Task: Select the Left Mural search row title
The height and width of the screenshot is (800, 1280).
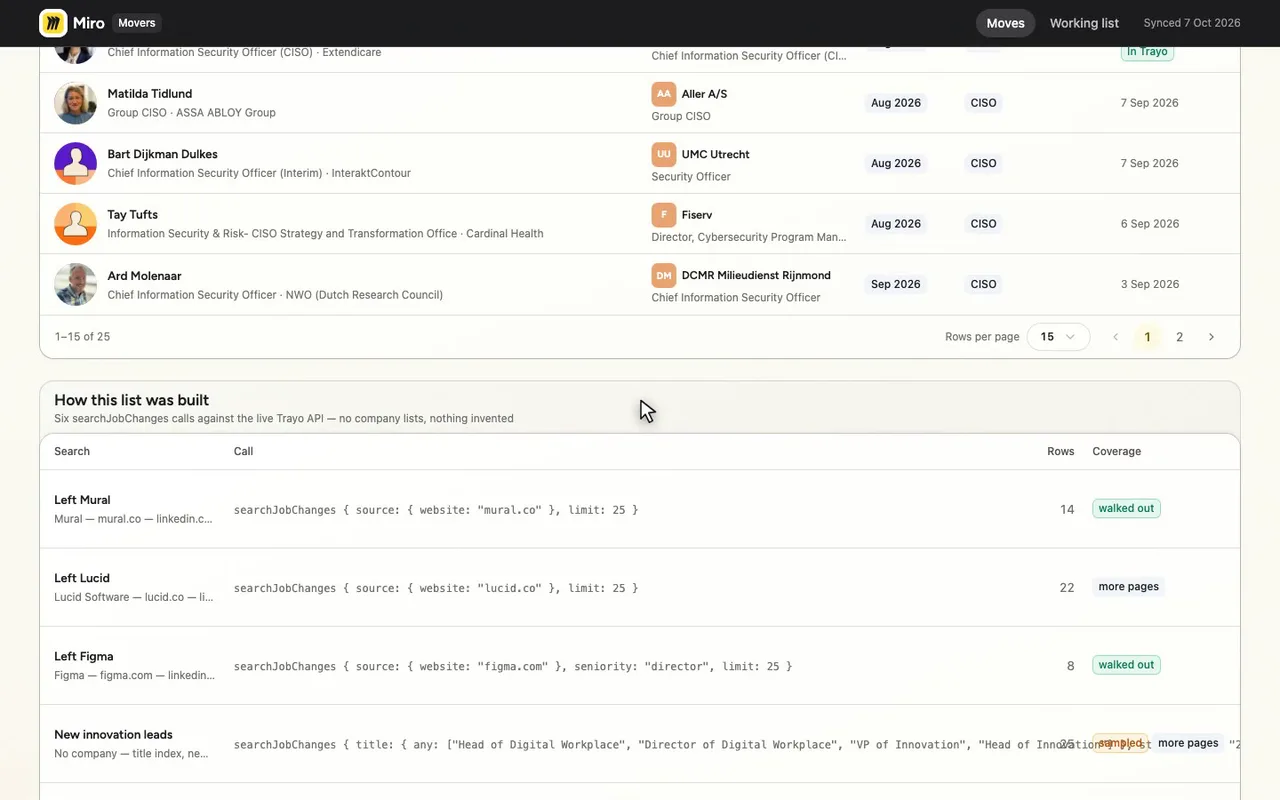Action: click(x=82, y=500)
